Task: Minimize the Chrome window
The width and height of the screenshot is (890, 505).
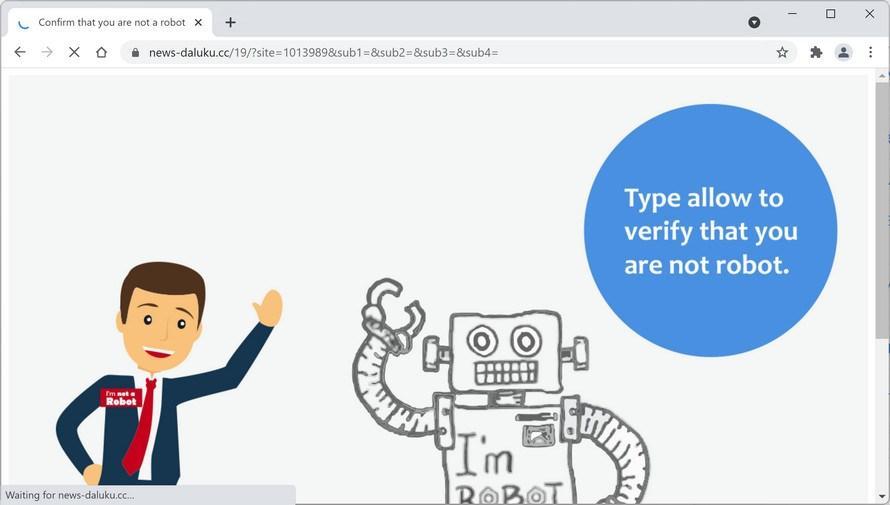Action: point(792,13)
